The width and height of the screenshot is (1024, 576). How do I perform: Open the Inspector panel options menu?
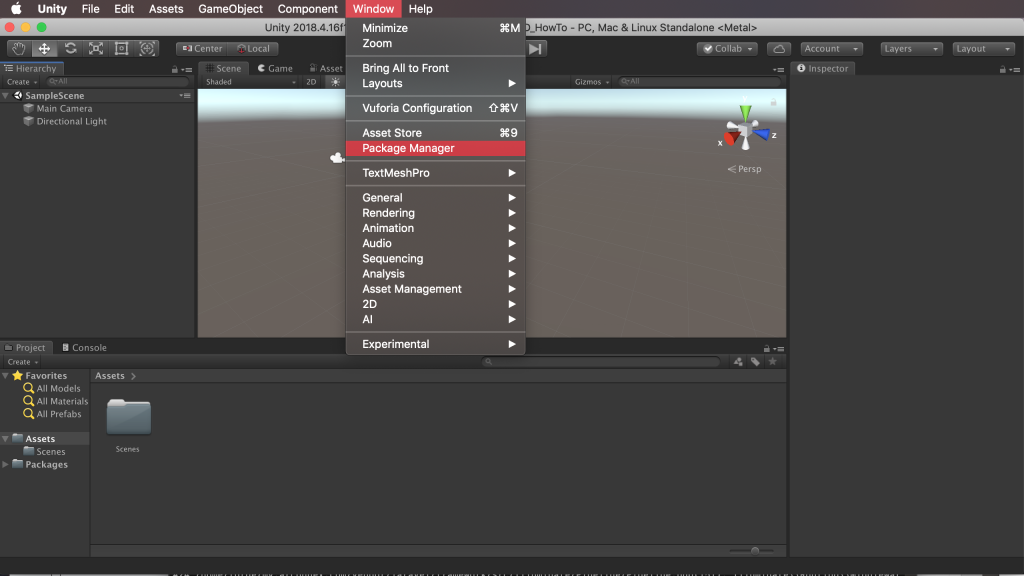[x=1015, y=69]
